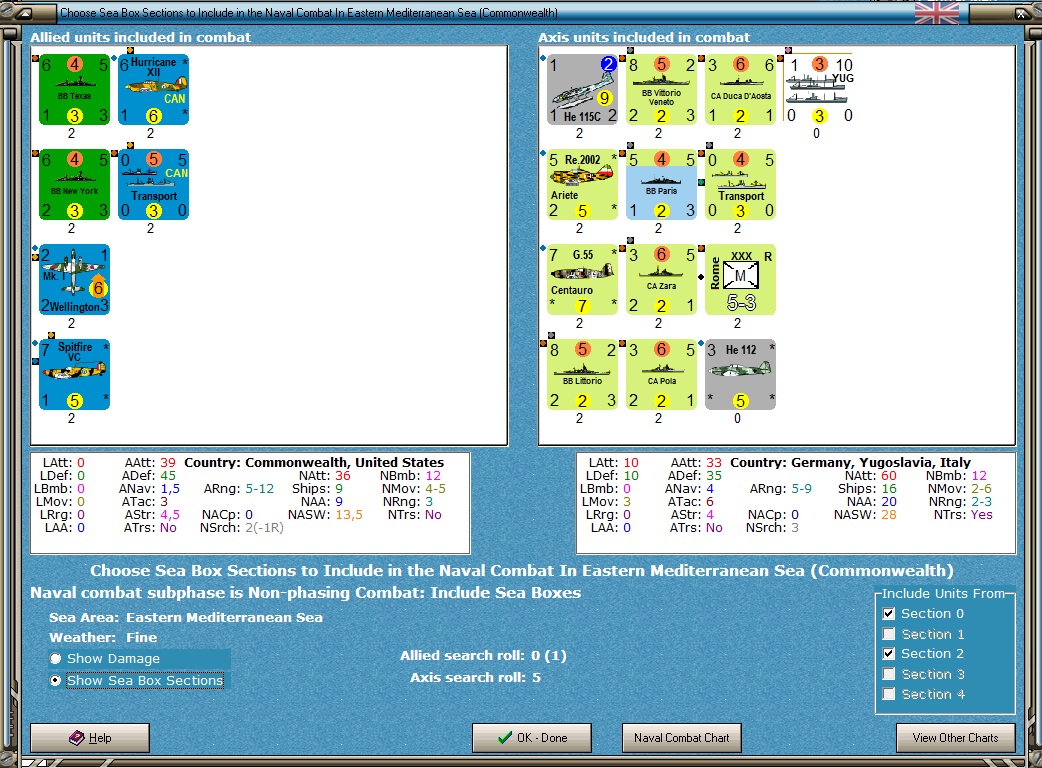Enable the Section 4 checkbox
Screen dimensions: 1042x768
coord(888,694)
